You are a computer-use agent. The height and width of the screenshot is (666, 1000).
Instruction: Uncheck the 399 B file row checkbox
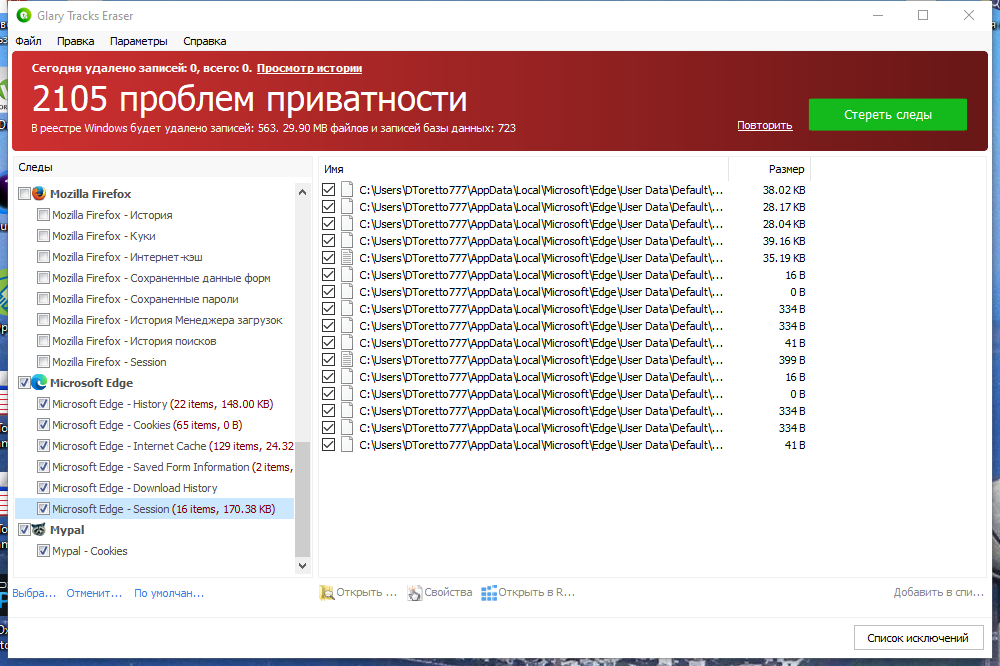tap(328, 360)
